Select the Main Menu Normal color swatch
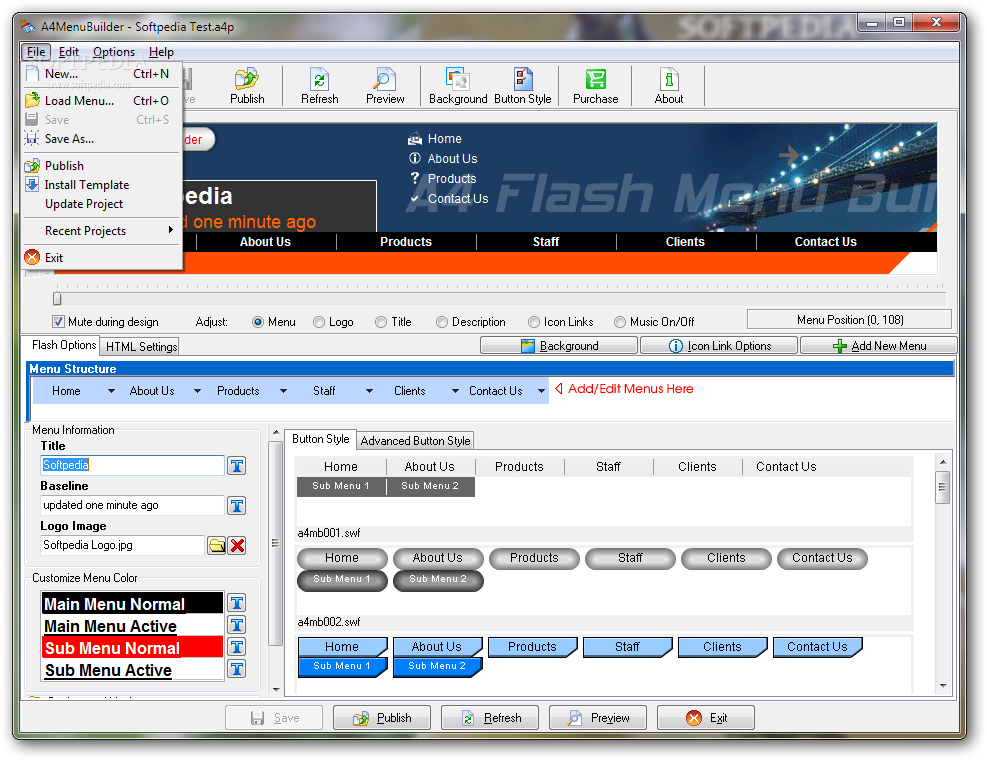 click(132, 603)
